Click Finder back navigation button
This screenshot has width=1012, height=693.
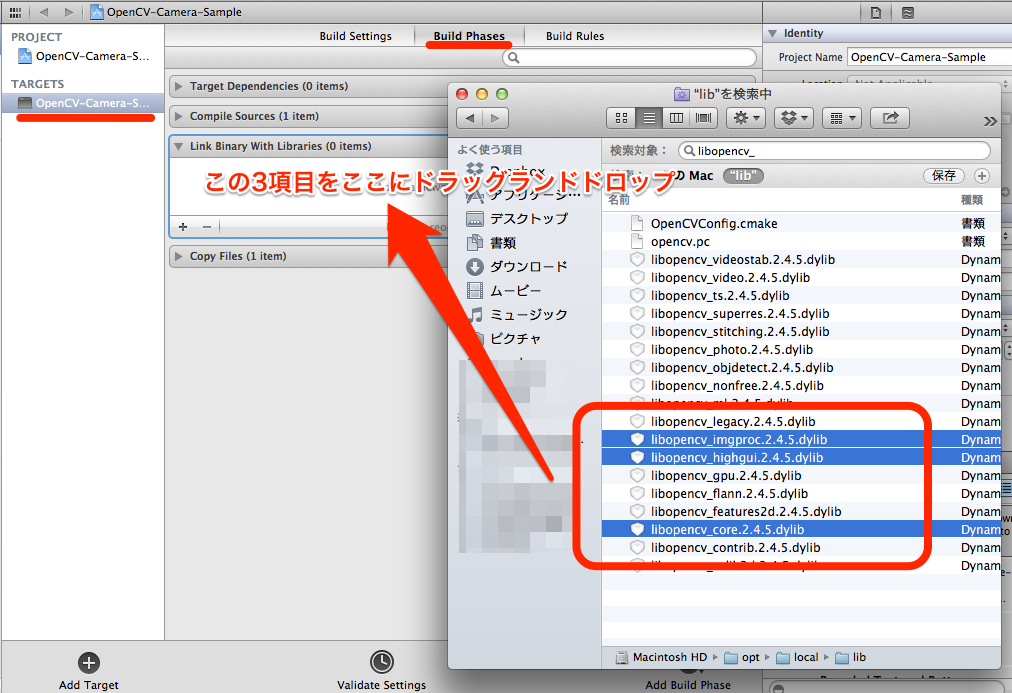tap(470, 118)
